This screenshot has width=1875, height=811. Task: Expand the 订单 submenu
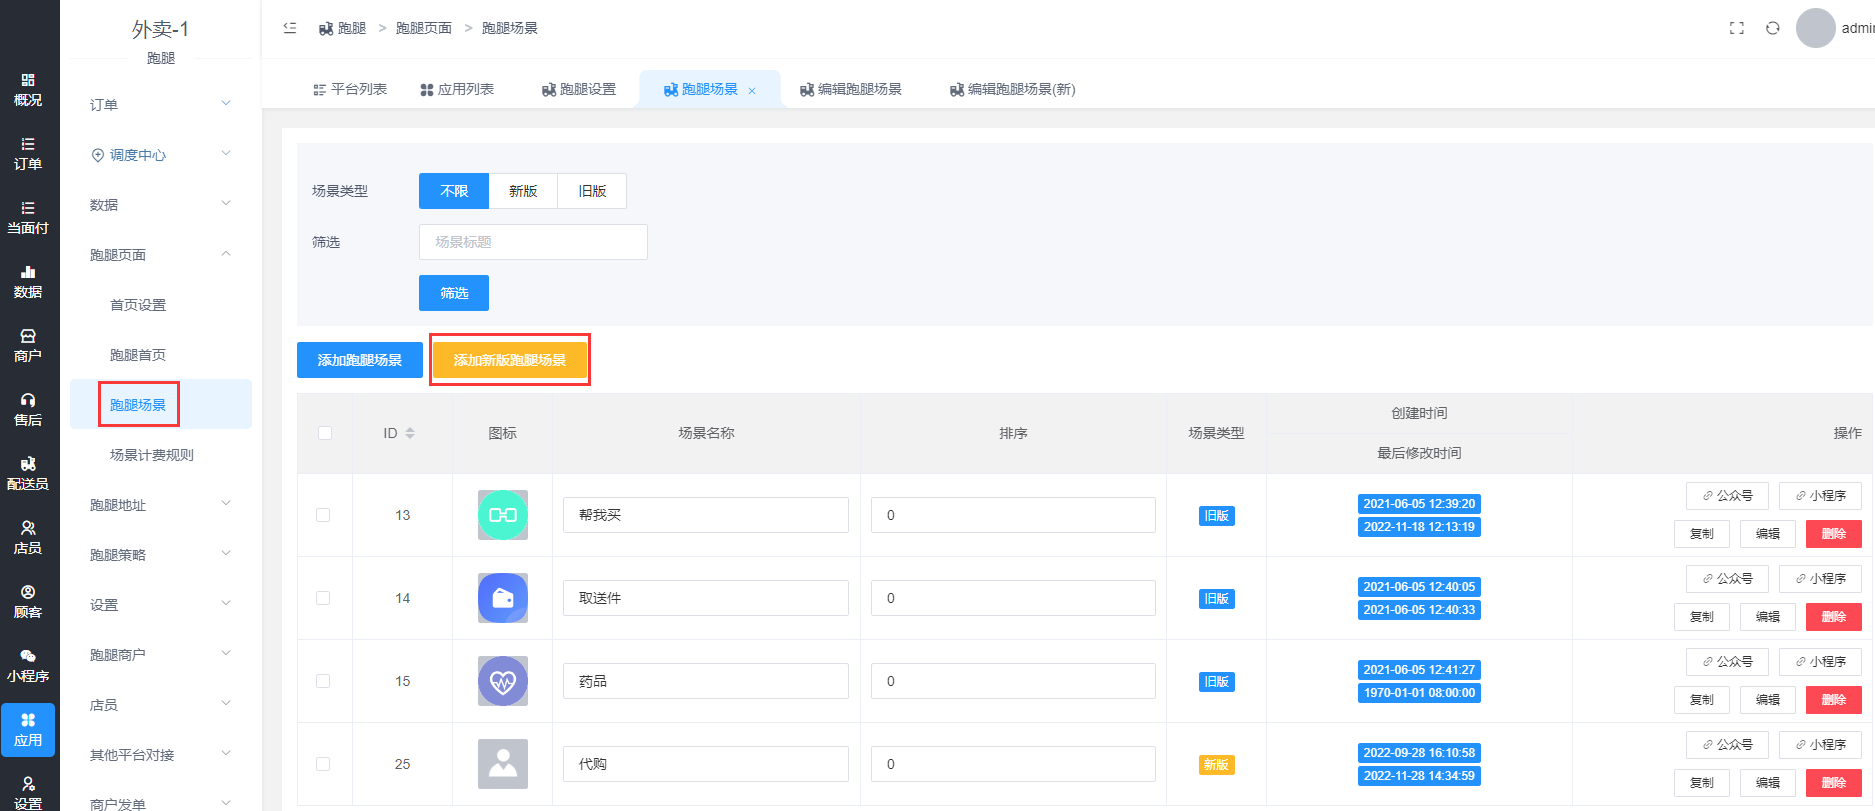pos(160,104)
